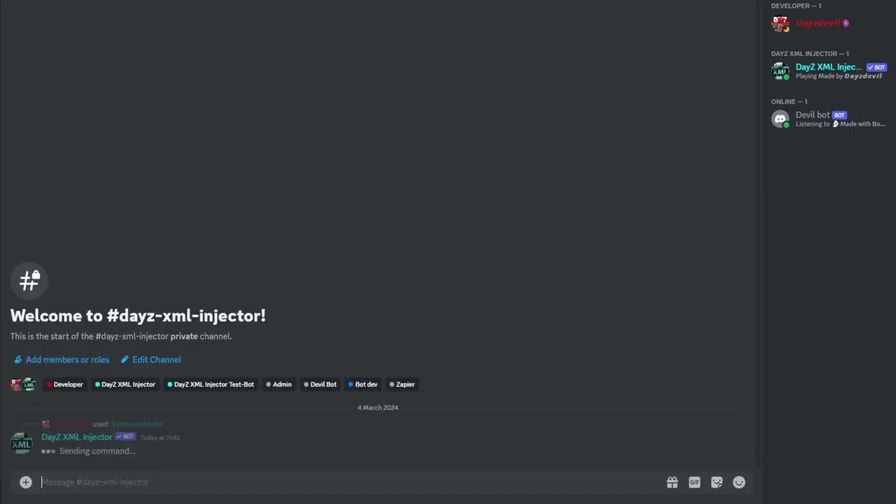This screenshot has width=896, height=504.
Task: Open the gift Nitro icon
Action: 672,482
